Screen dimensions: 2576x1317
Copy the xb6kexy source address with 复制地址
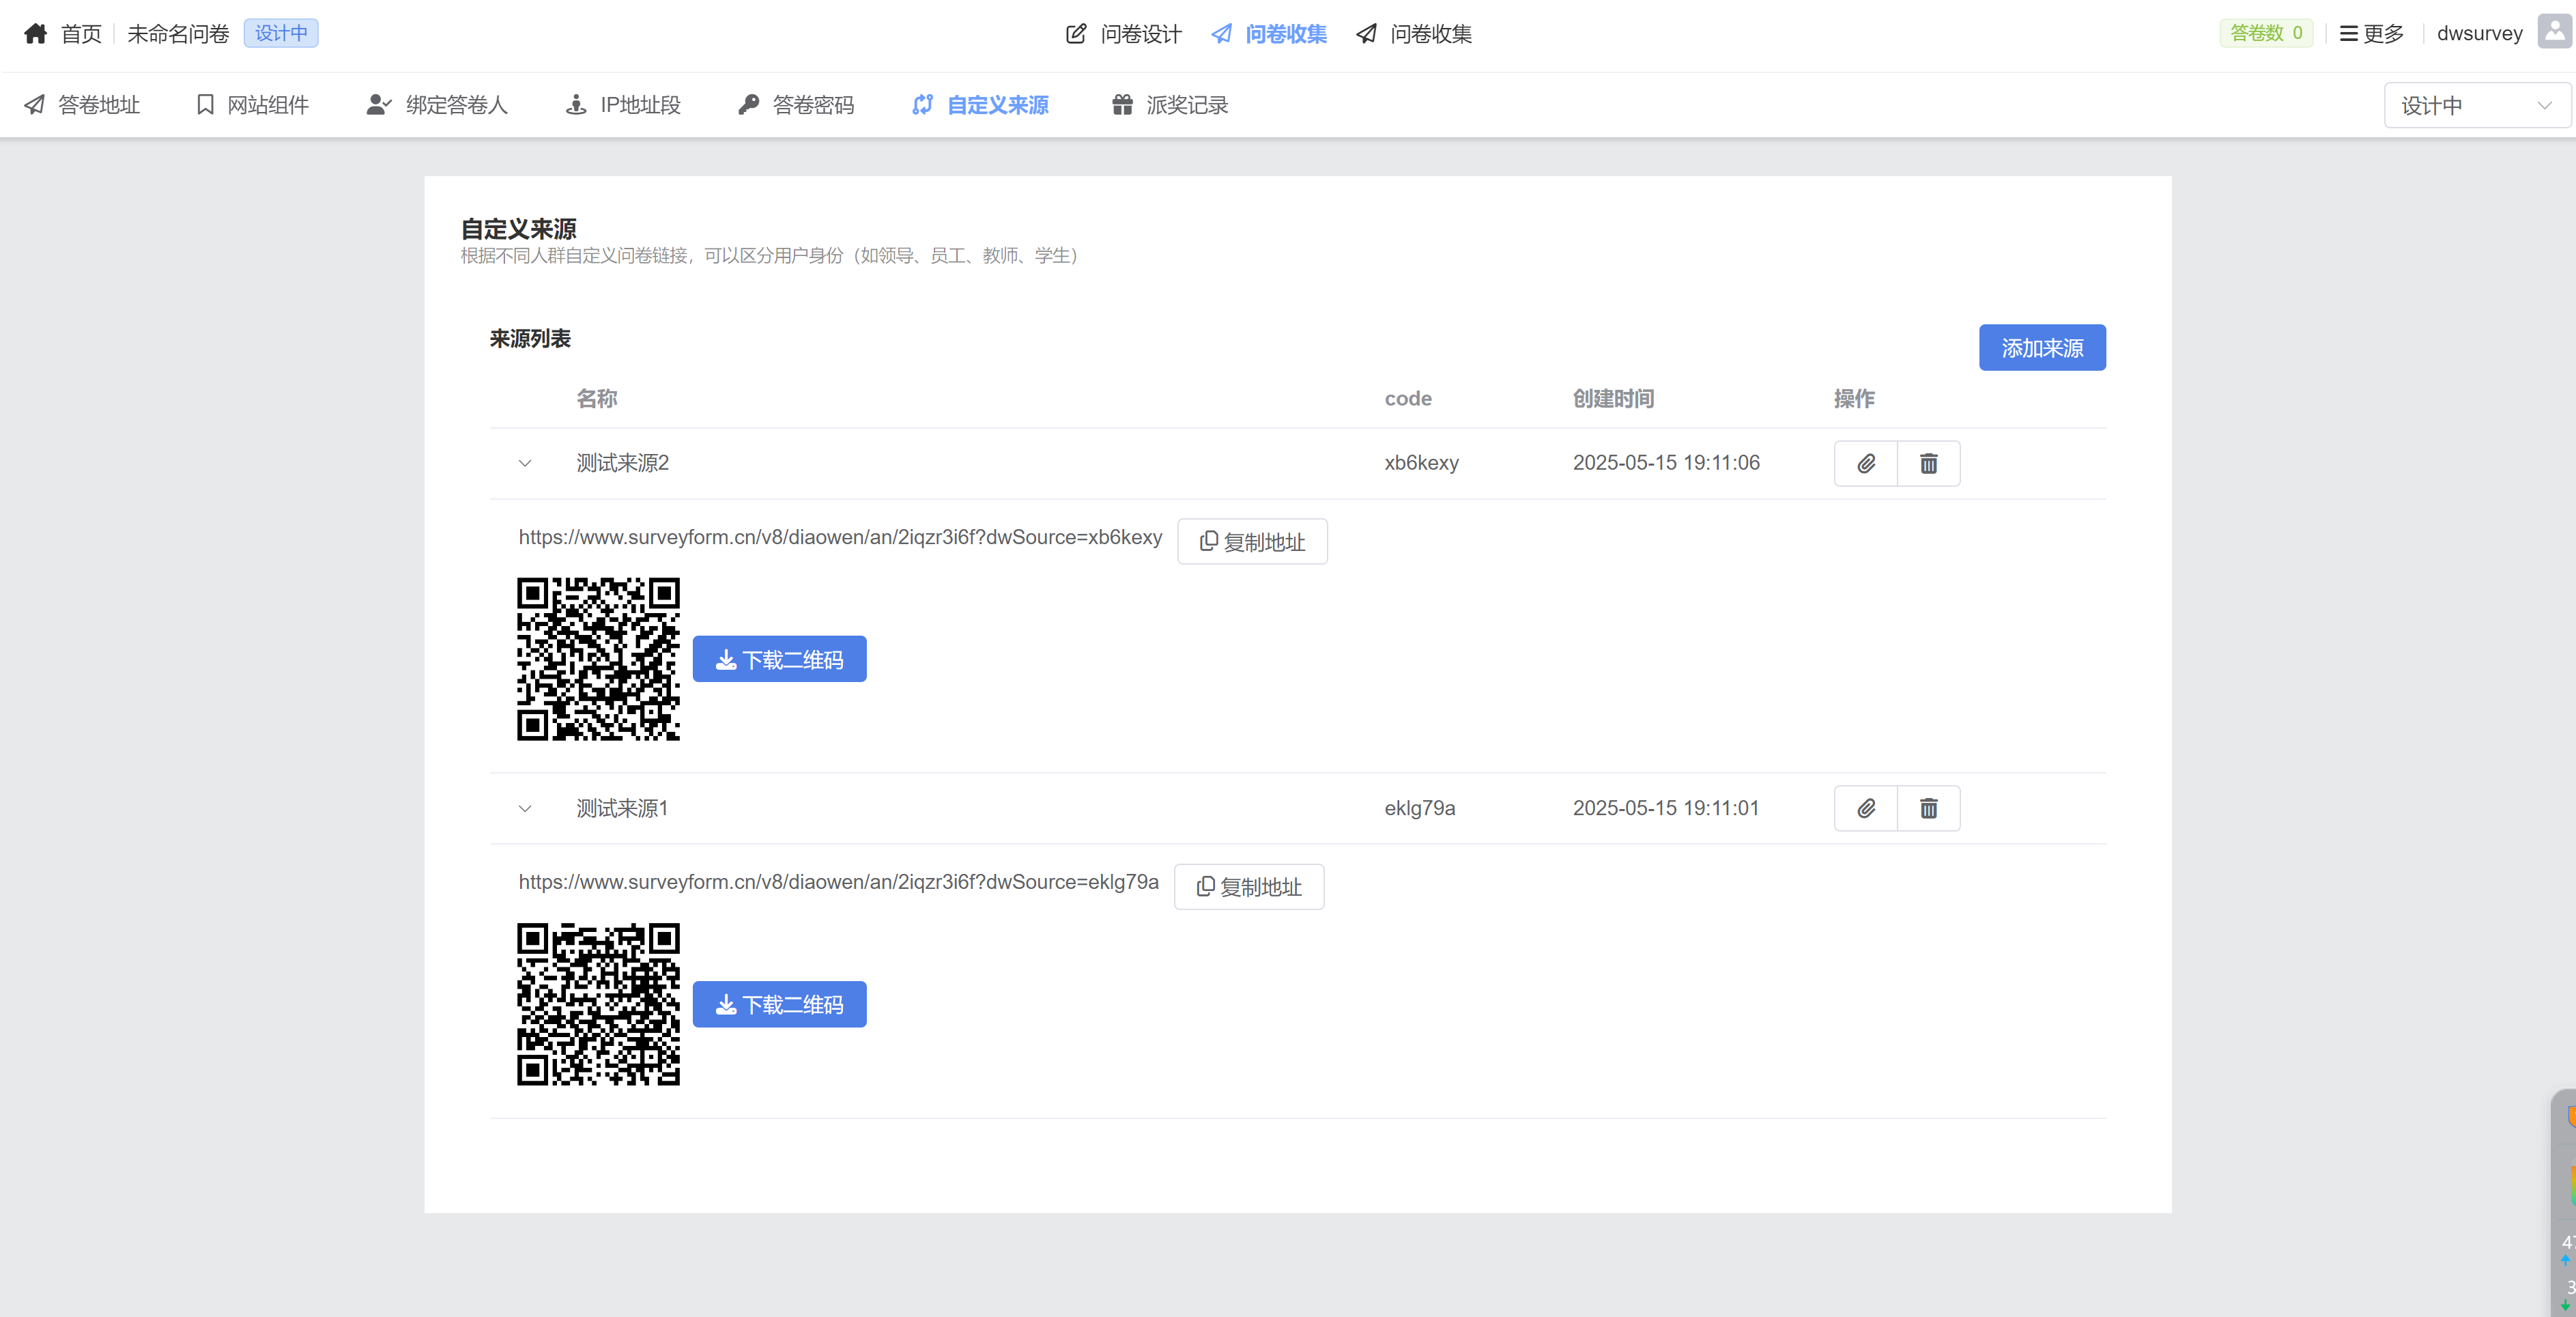click(1252, 541)
